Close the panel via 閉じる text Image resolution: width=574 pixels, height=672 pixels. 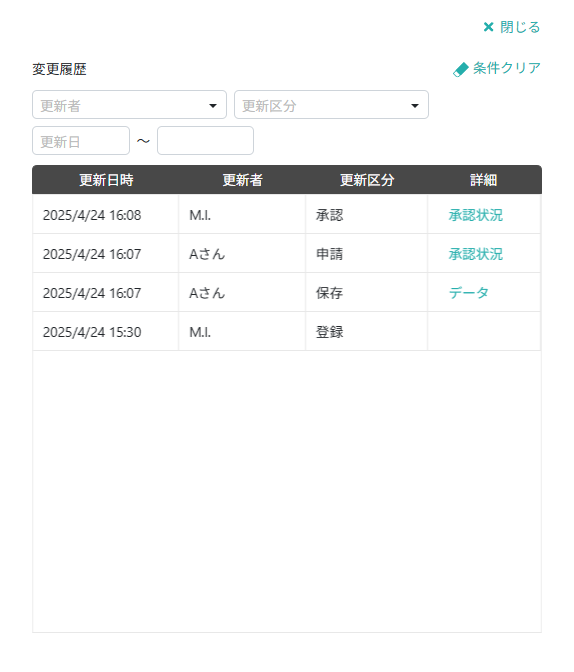[x=520, y=27]
